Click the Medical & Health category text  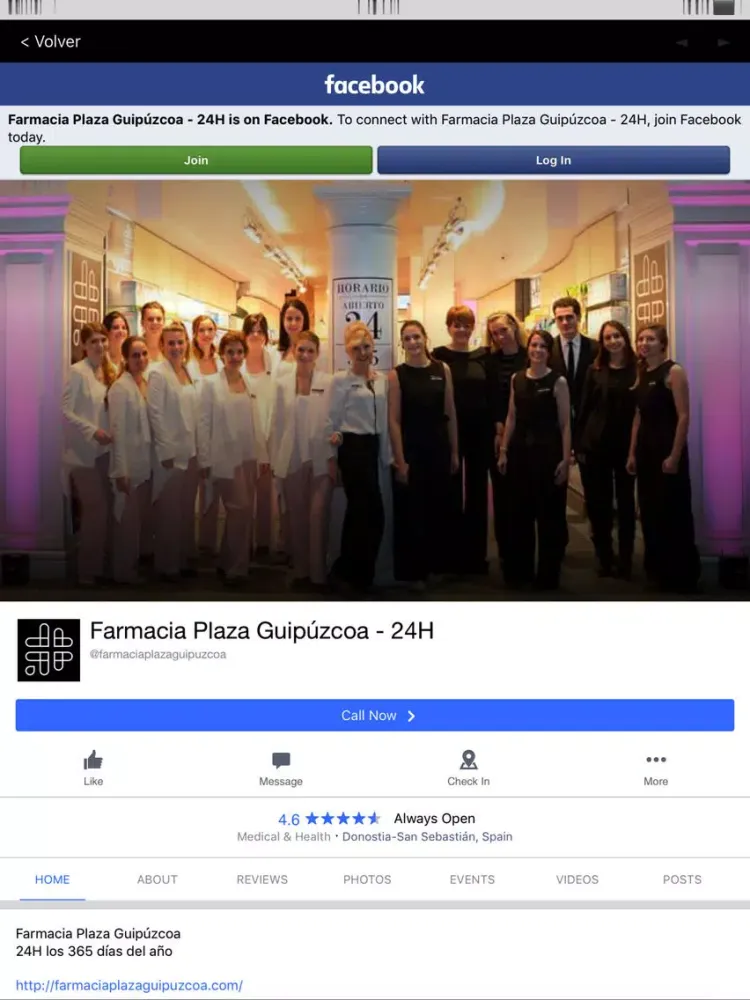click(284, 837)
